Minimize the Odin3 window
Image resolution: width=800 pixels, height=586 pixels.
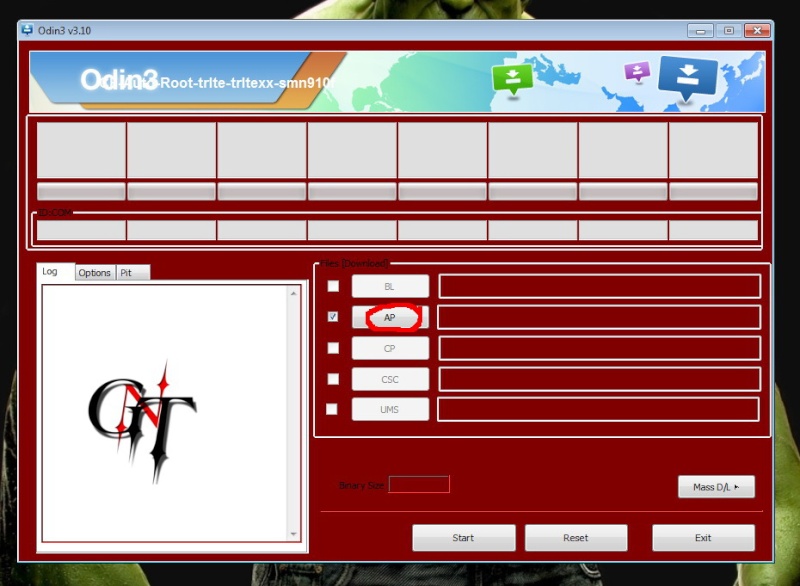700,31
